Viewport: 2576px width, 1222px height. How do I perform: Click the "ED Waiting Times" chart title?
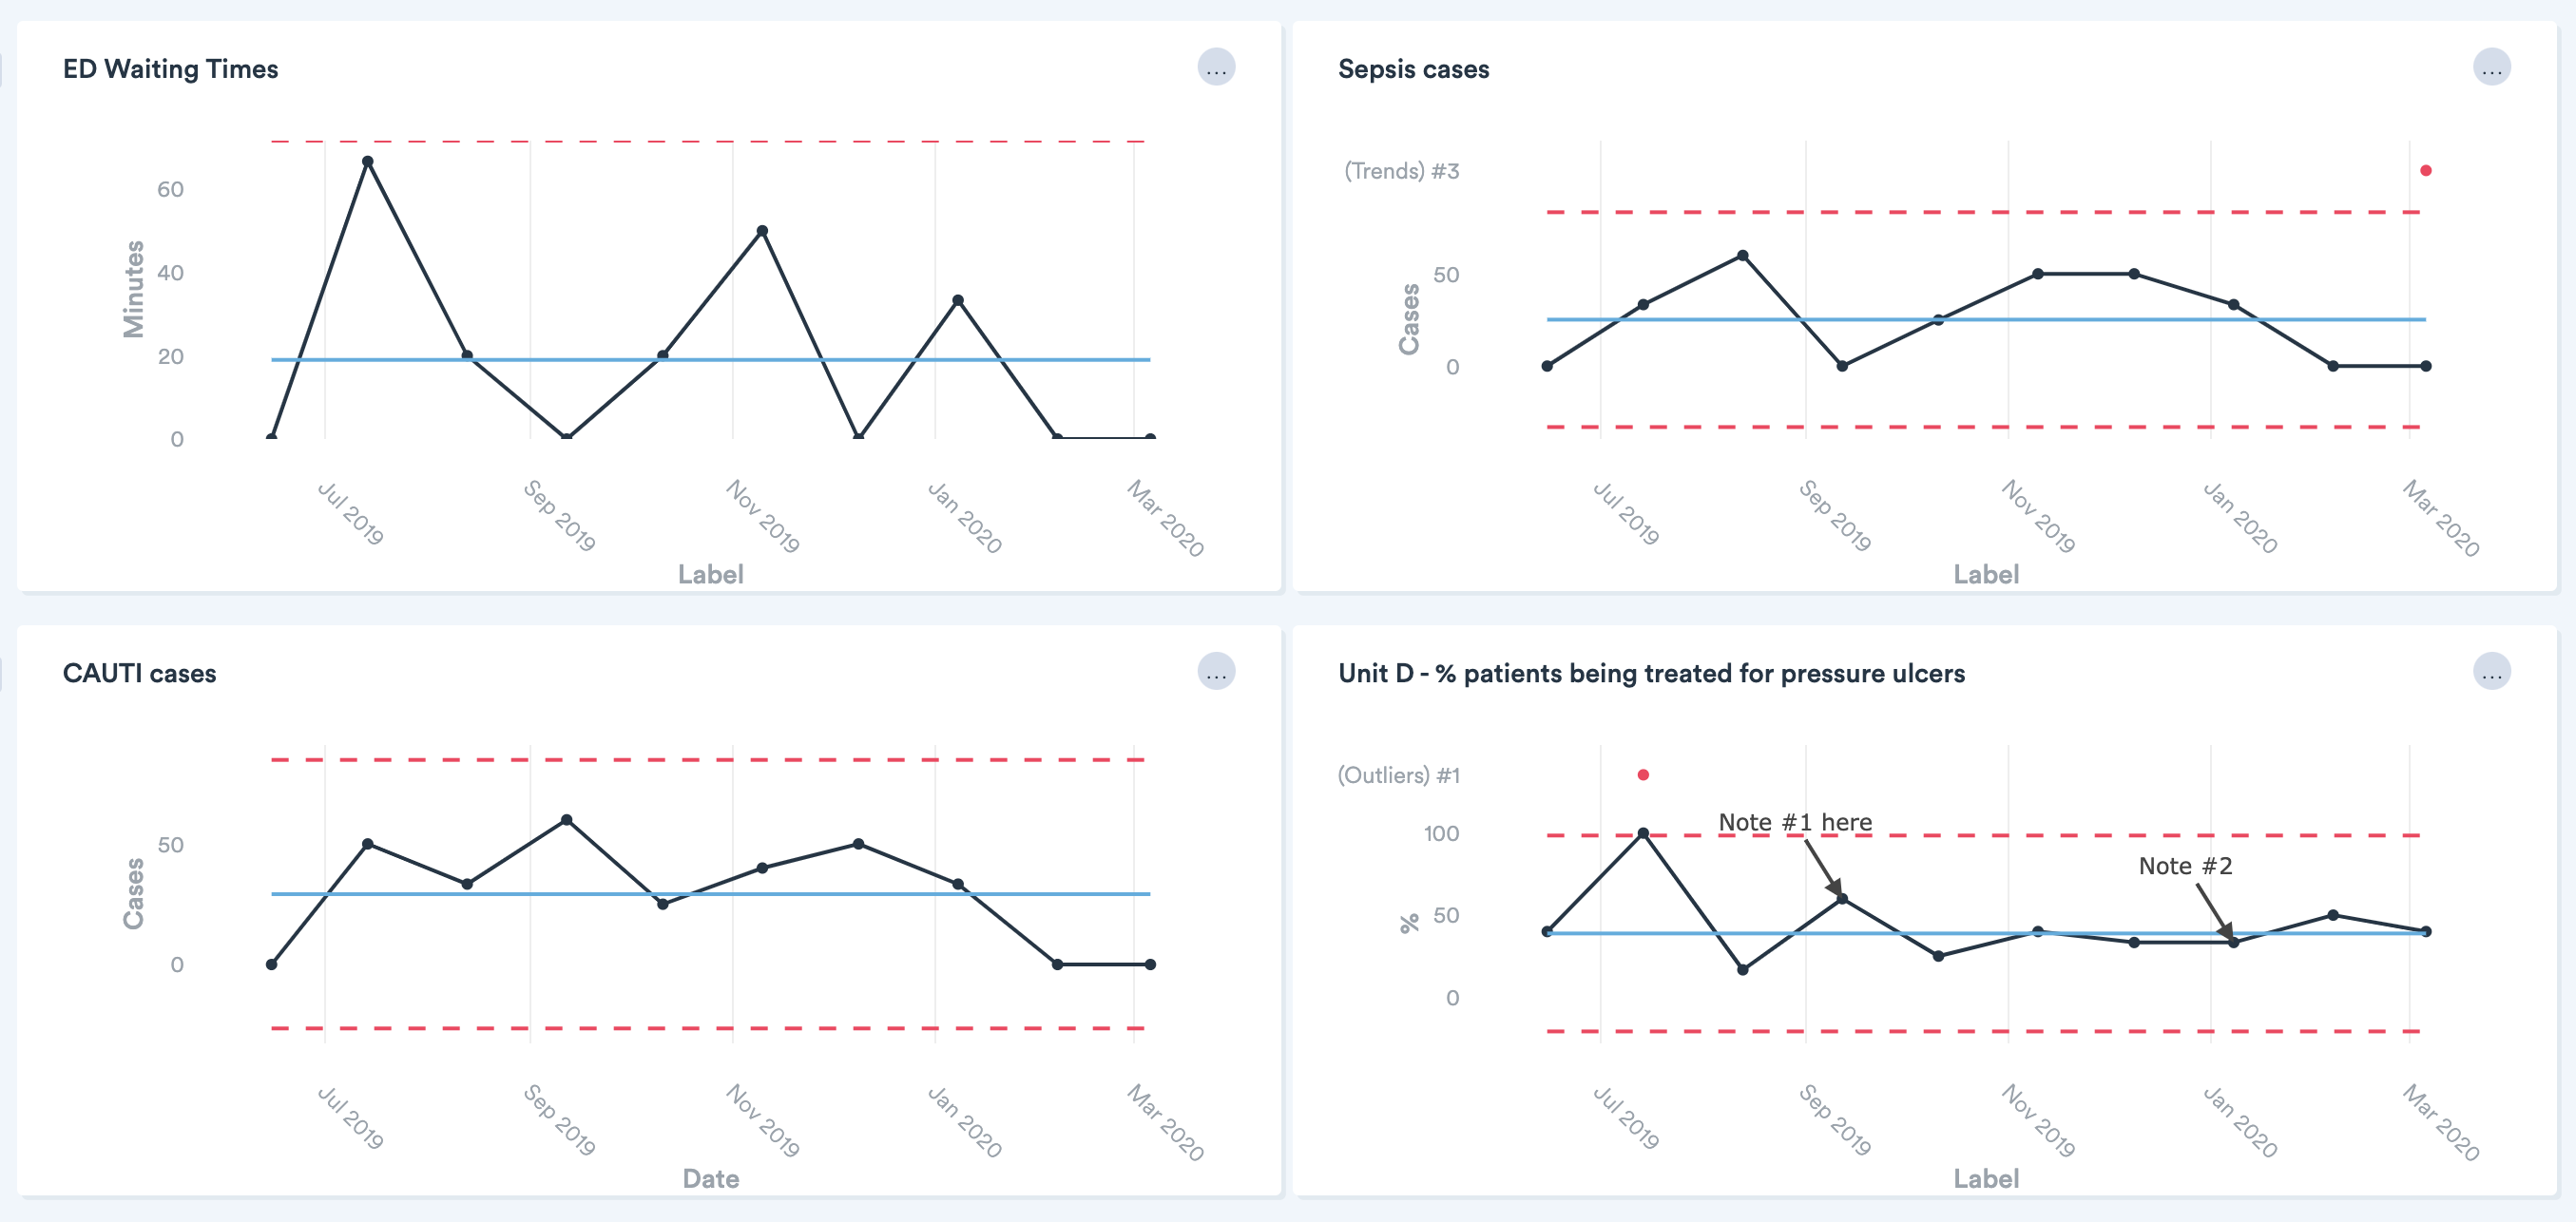(x=170, y=69)
